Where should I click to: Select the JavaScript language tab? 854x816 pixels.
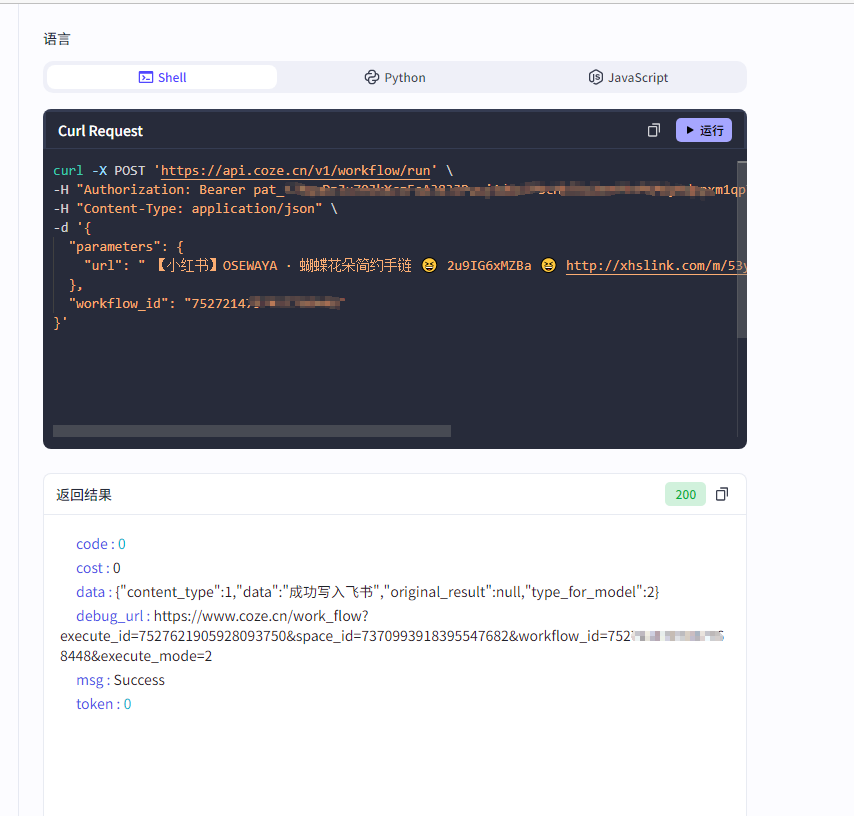(628, 77)
